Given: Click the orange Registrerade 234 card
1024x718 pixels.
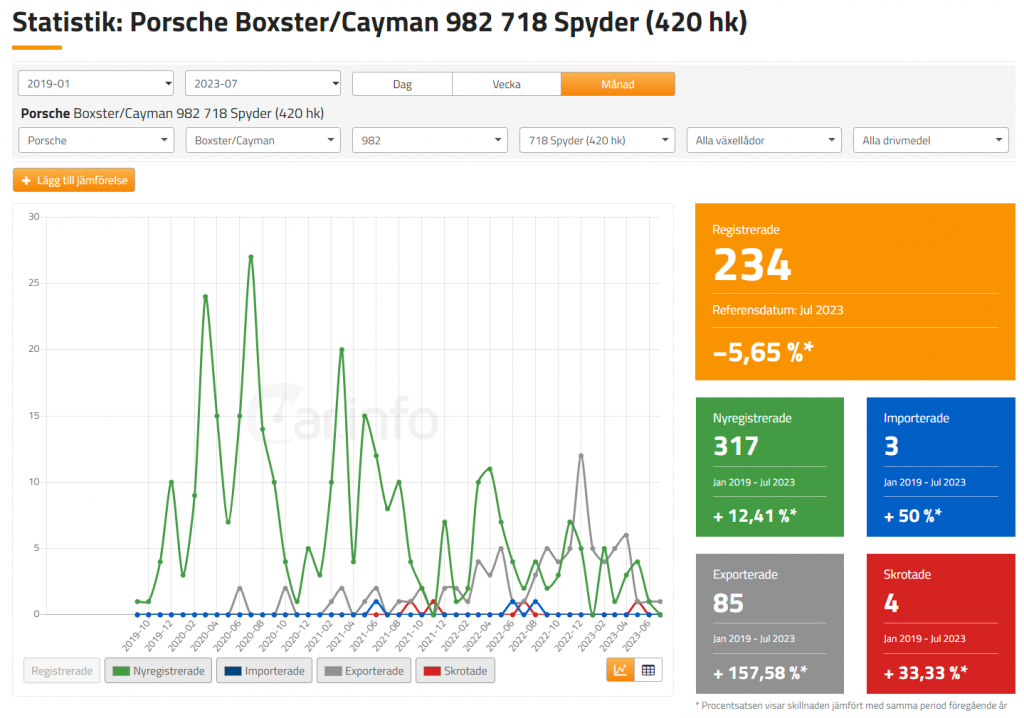Looking at the screenshot, I should pos(855,291).
